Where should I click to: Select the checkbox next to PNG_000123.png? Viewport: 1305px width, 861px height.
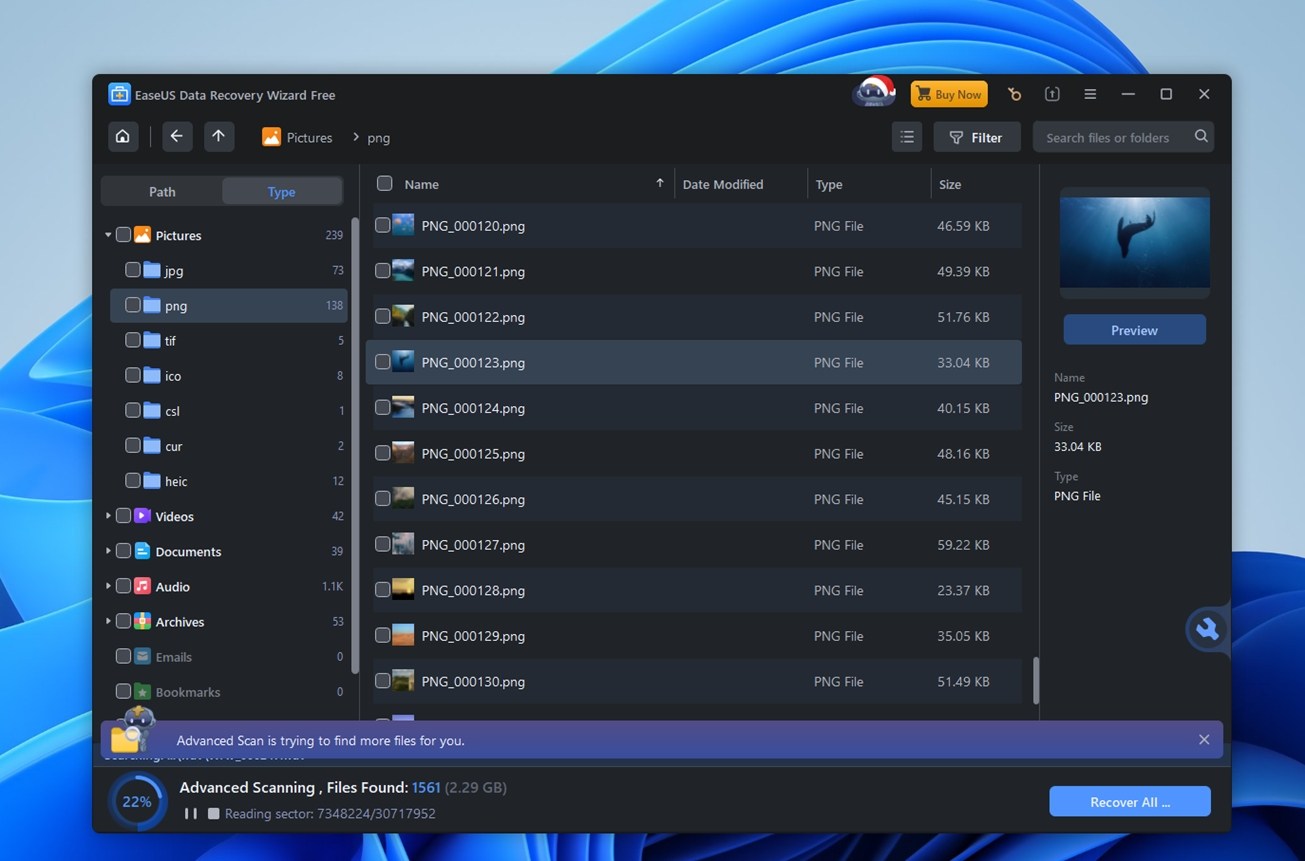tap(382, 362)
